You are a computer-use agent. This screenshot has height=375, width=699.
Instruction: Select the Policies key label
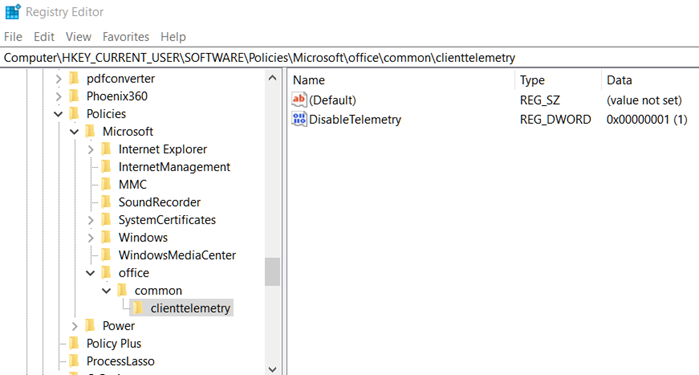[106, 114]
